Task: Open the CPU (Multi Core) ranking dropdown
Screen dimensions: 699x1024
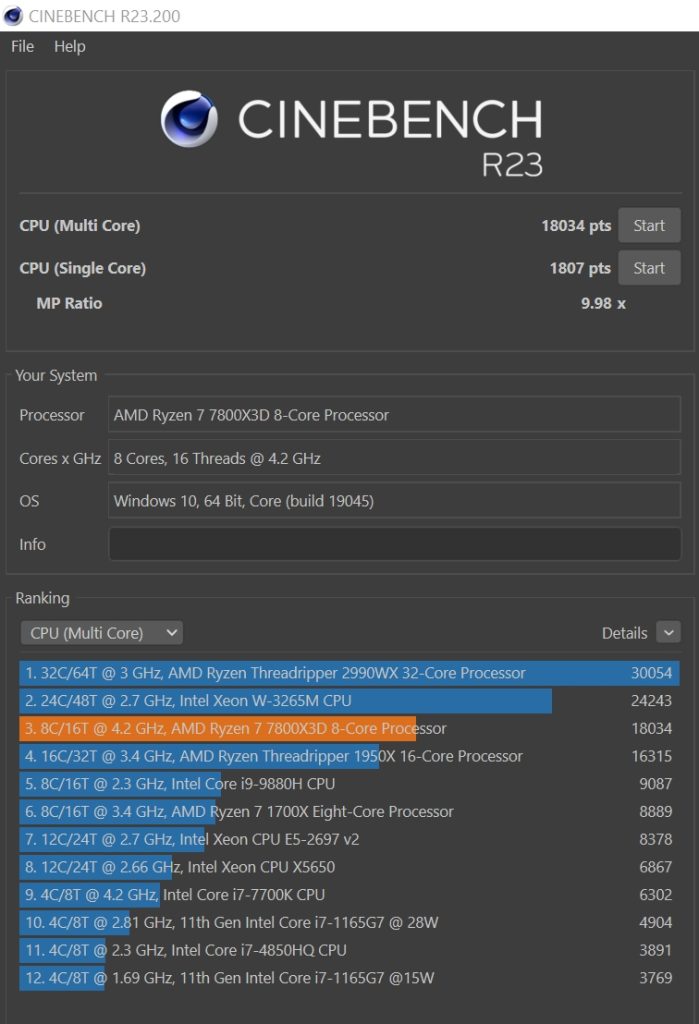Action: (102, 633)
